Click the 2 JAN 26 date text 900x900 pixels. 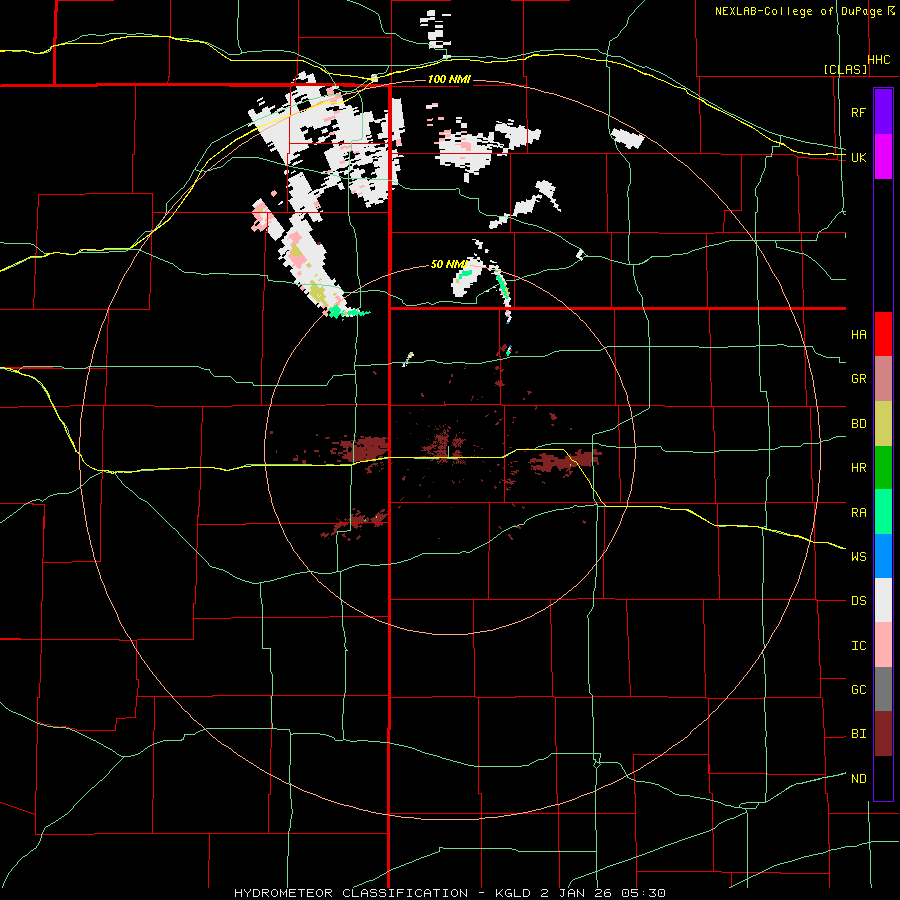[x=575, y=893]
